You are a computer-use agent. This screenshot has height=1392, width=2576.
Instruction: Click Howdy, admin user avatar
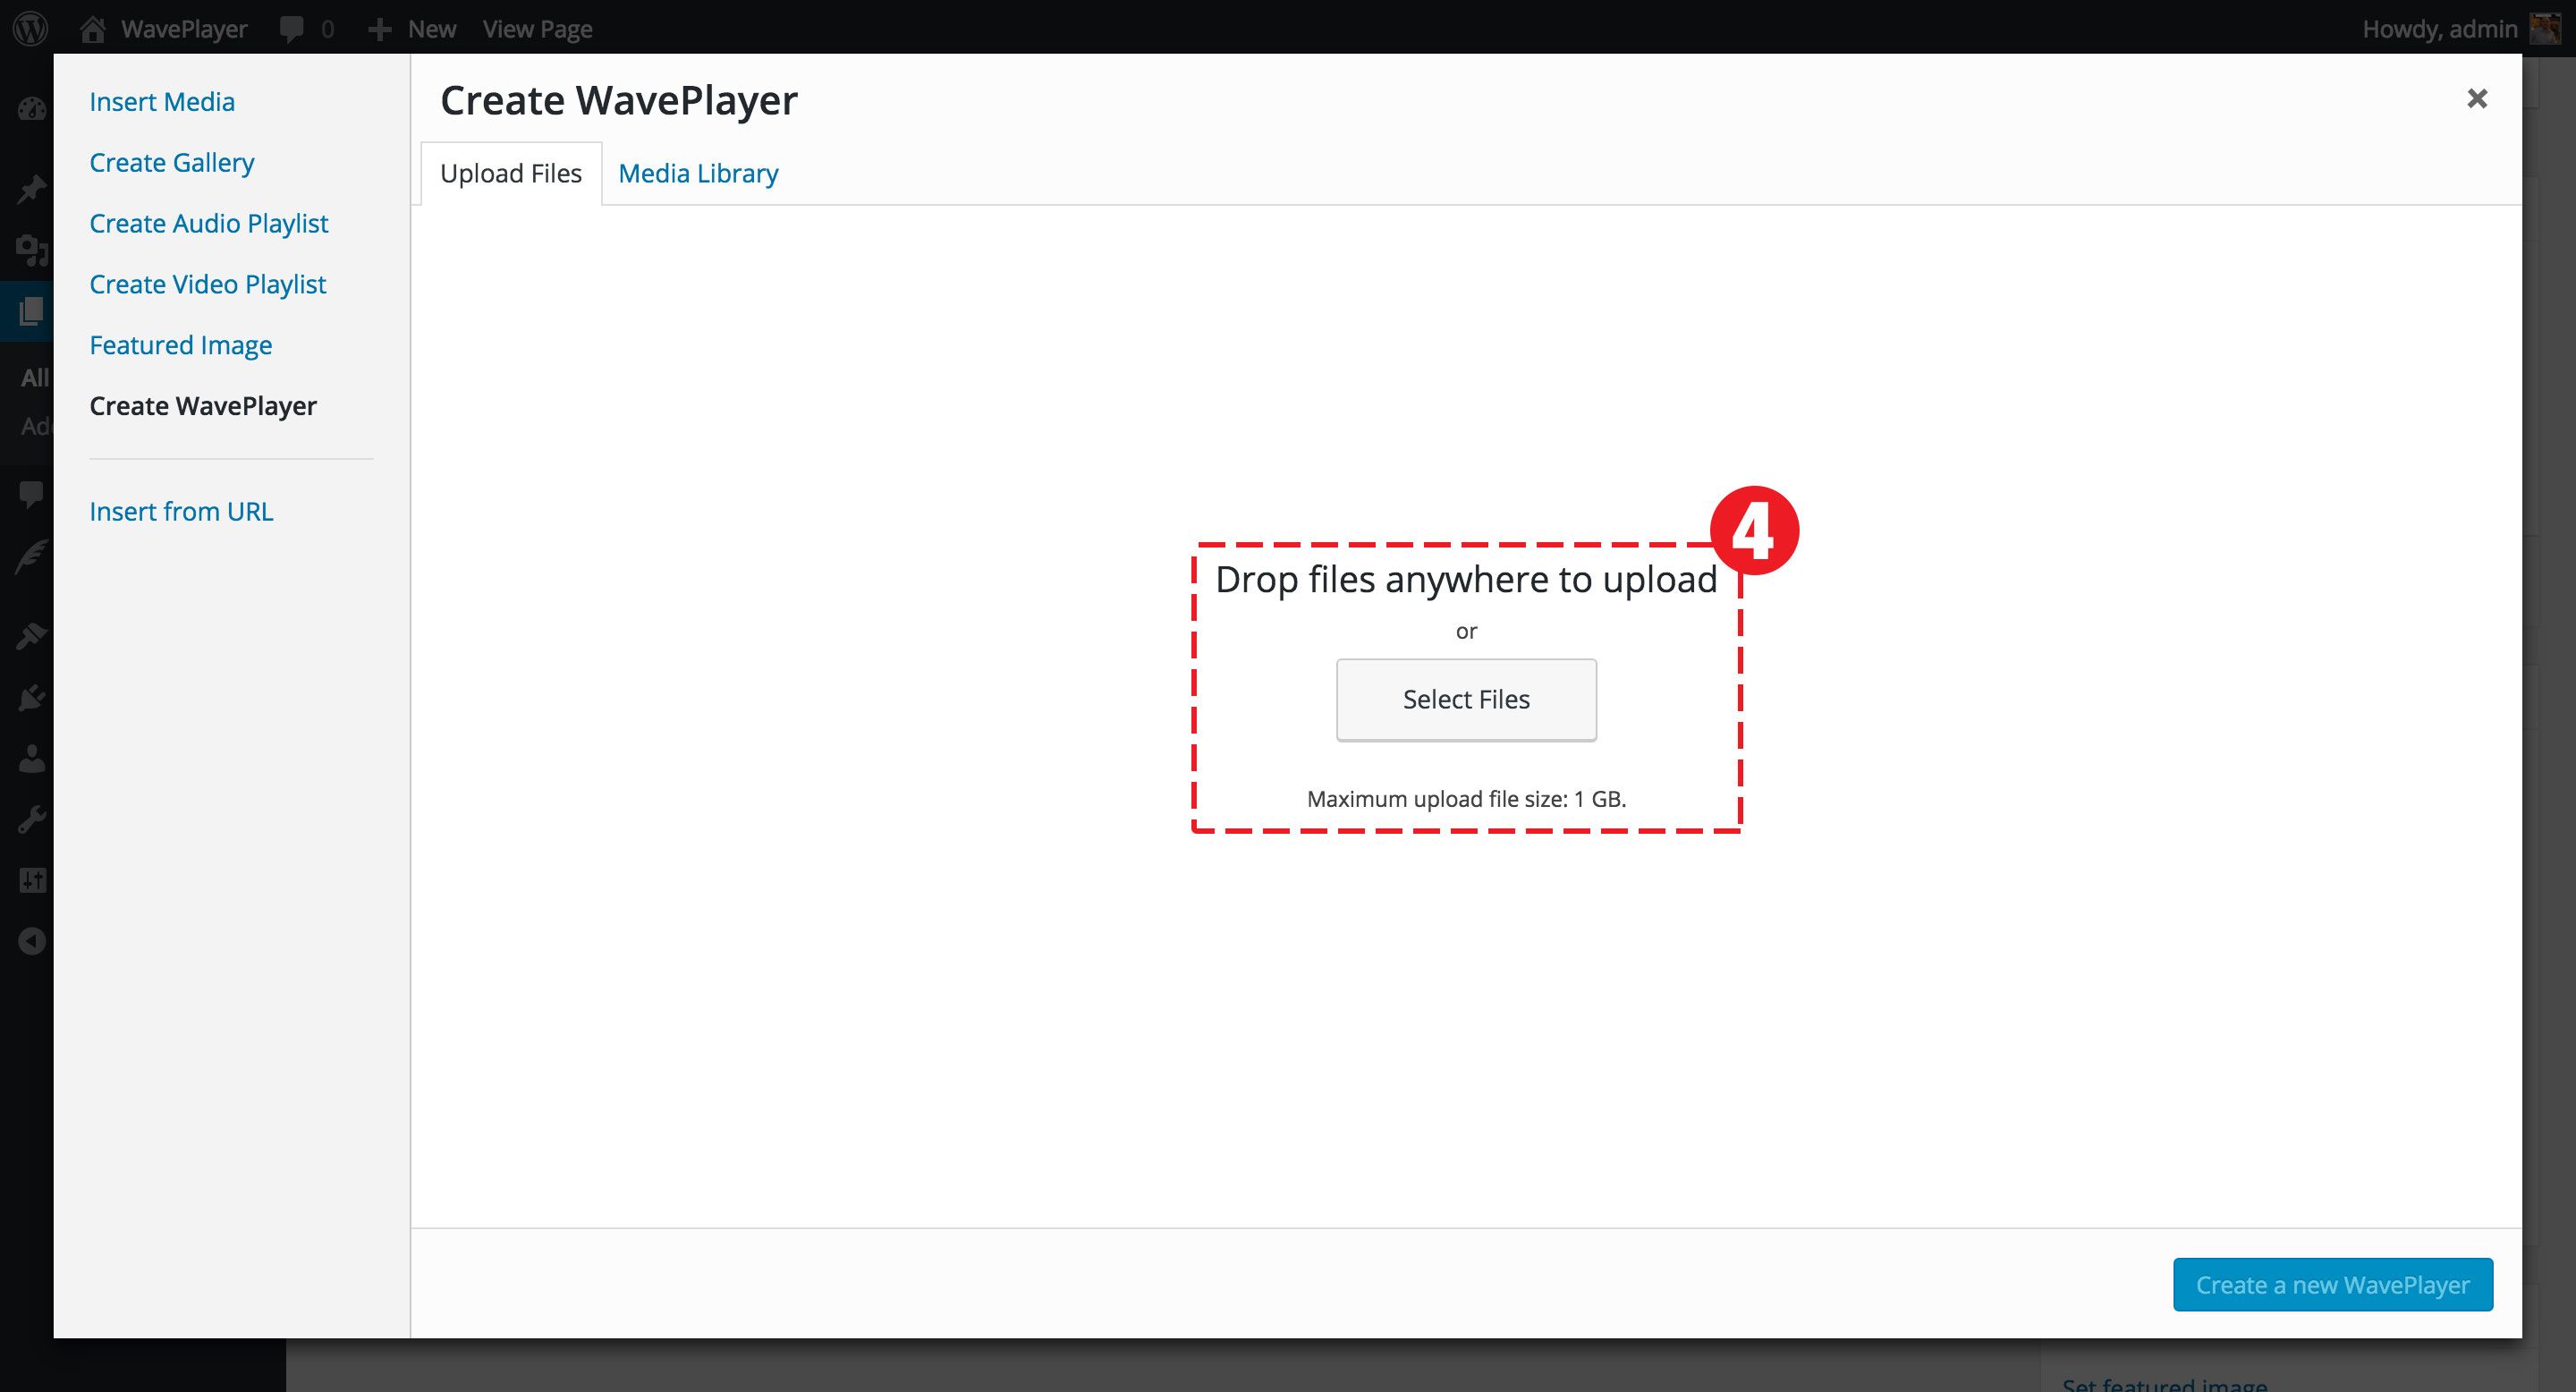(x=2546, y=28)
